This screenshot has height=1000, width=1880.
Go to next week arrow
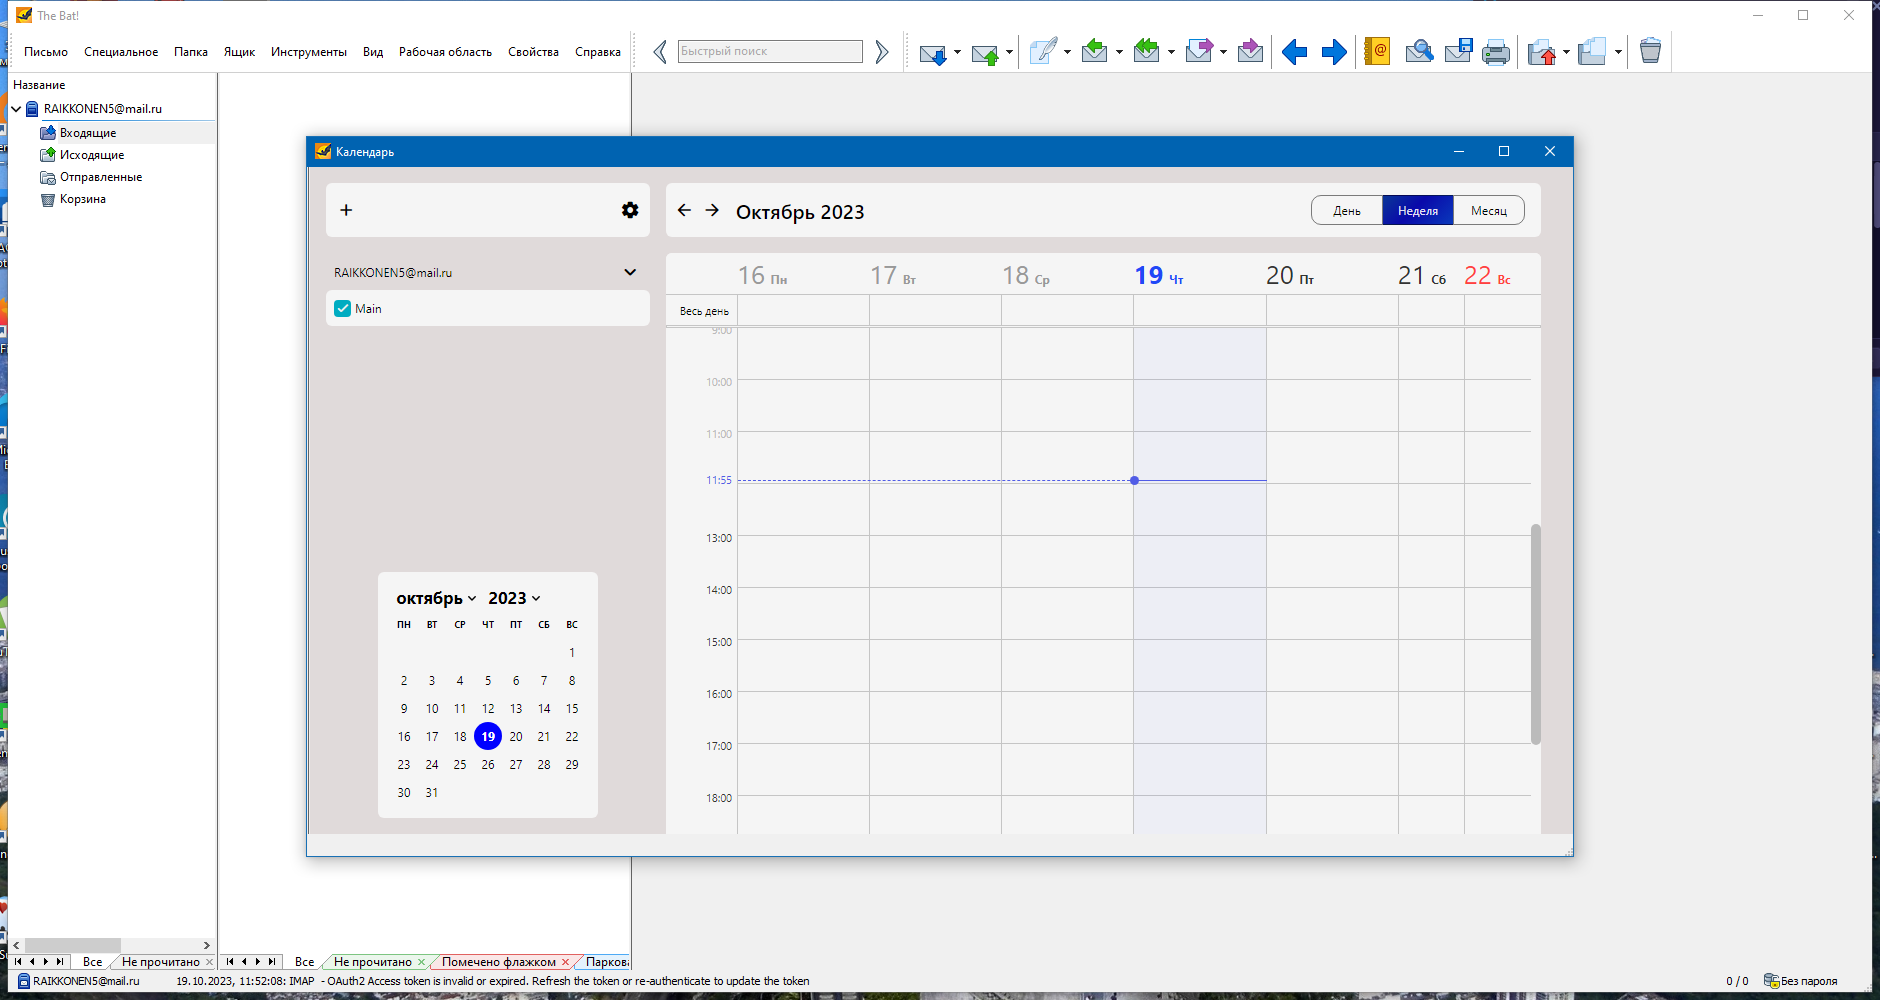click(712, 210)
